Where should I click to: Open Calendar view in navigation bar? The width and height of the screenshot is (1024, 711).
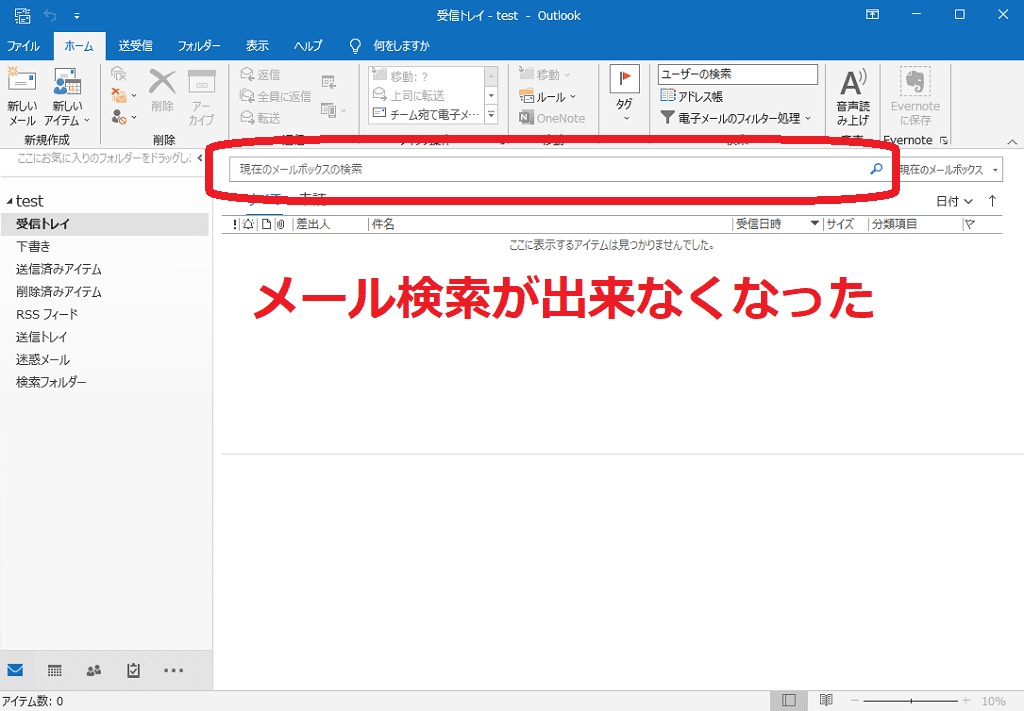(x=55, y=670)
